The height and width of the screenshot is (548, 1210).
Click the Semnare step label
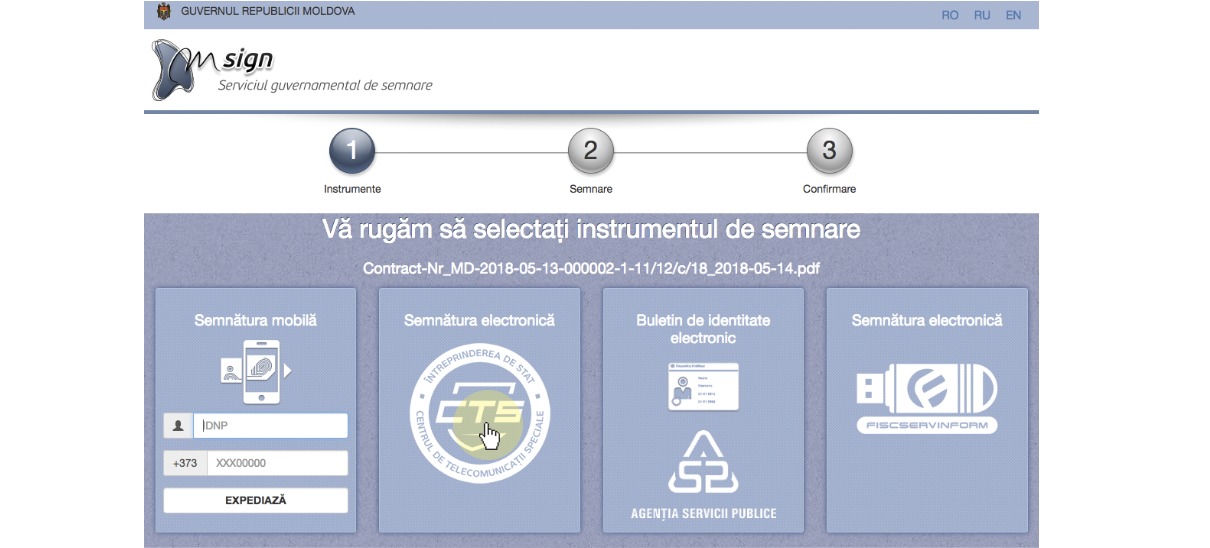[x=590, y=188]
